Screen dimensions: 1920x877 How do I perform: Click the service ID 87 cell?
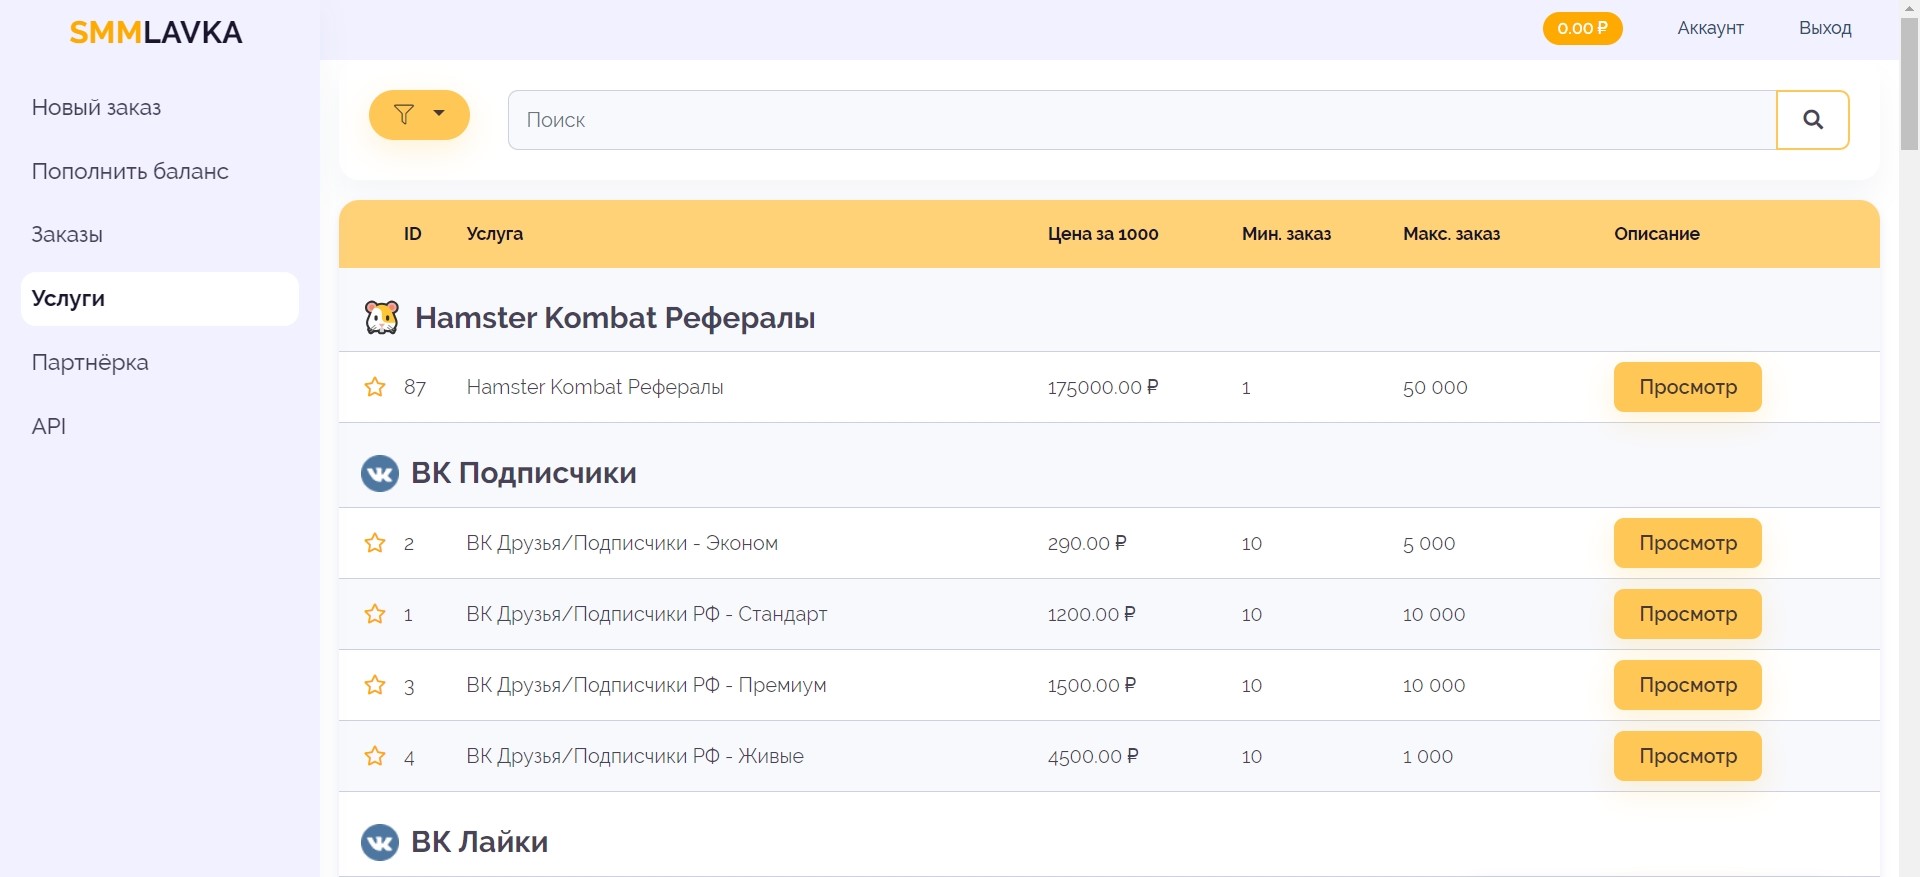(415, 387)
